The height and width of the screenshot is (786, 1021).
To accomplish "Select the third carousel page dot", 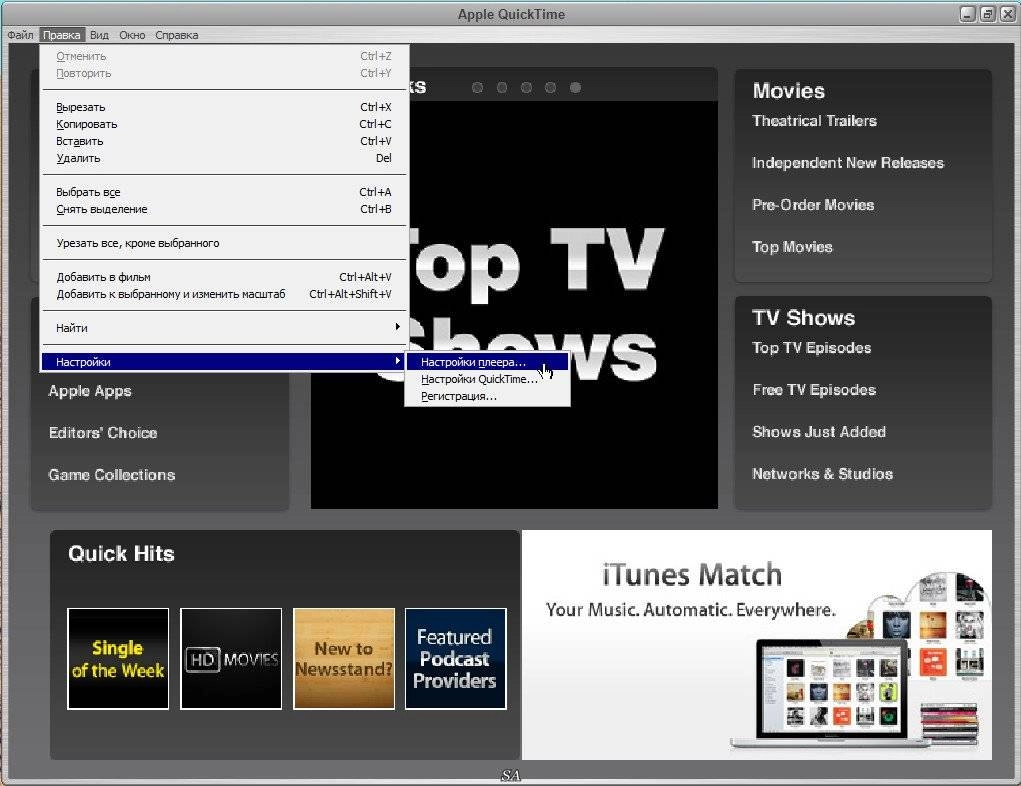I will (526, 87).
